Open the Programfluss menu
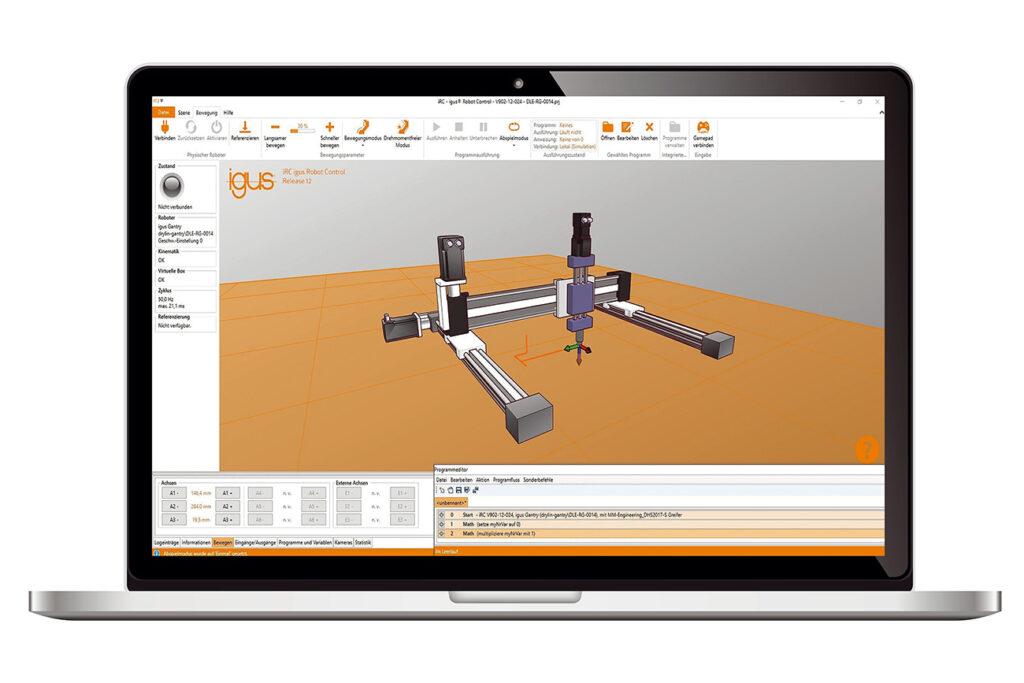Viewport: 1024px width, 683px height. click(x=506, y=480)
